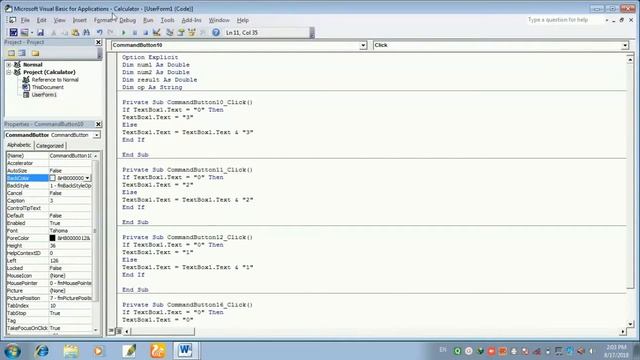
Task: Close the Project explorer panel
Action: pyautogui.click(x=98, y=42)
